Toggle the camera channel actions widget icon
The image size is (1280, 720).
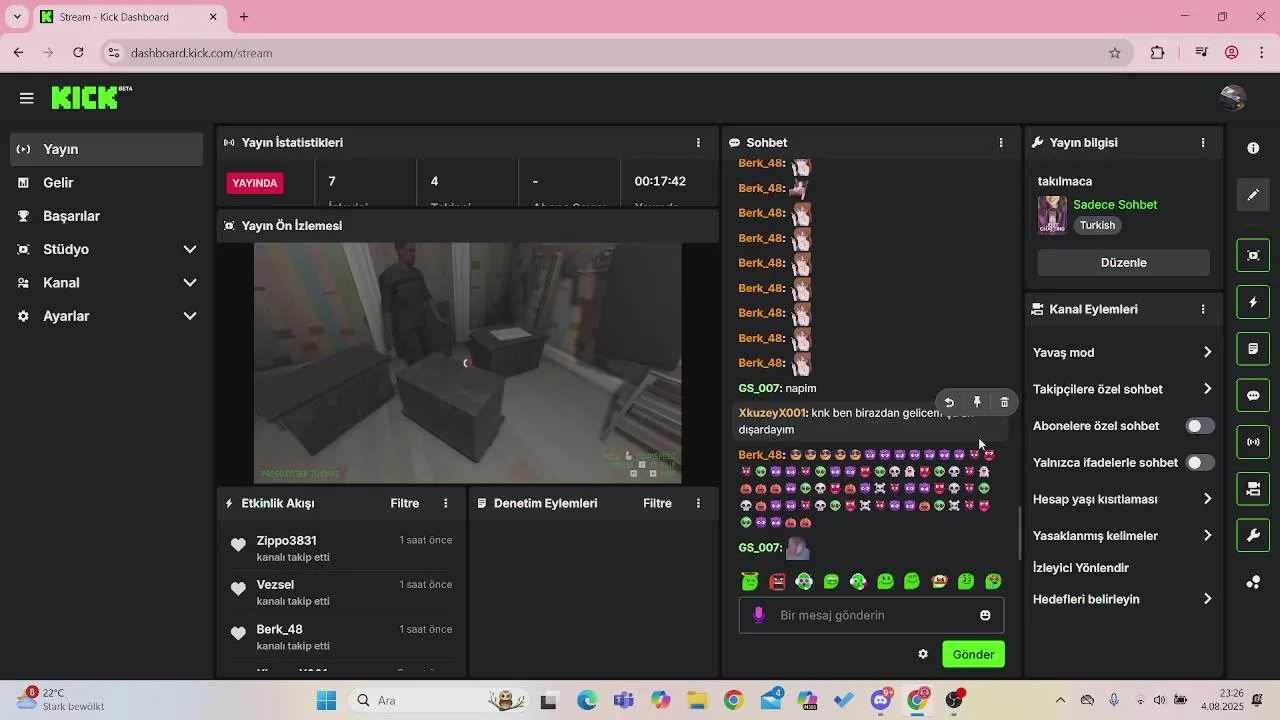(1253, 489)
